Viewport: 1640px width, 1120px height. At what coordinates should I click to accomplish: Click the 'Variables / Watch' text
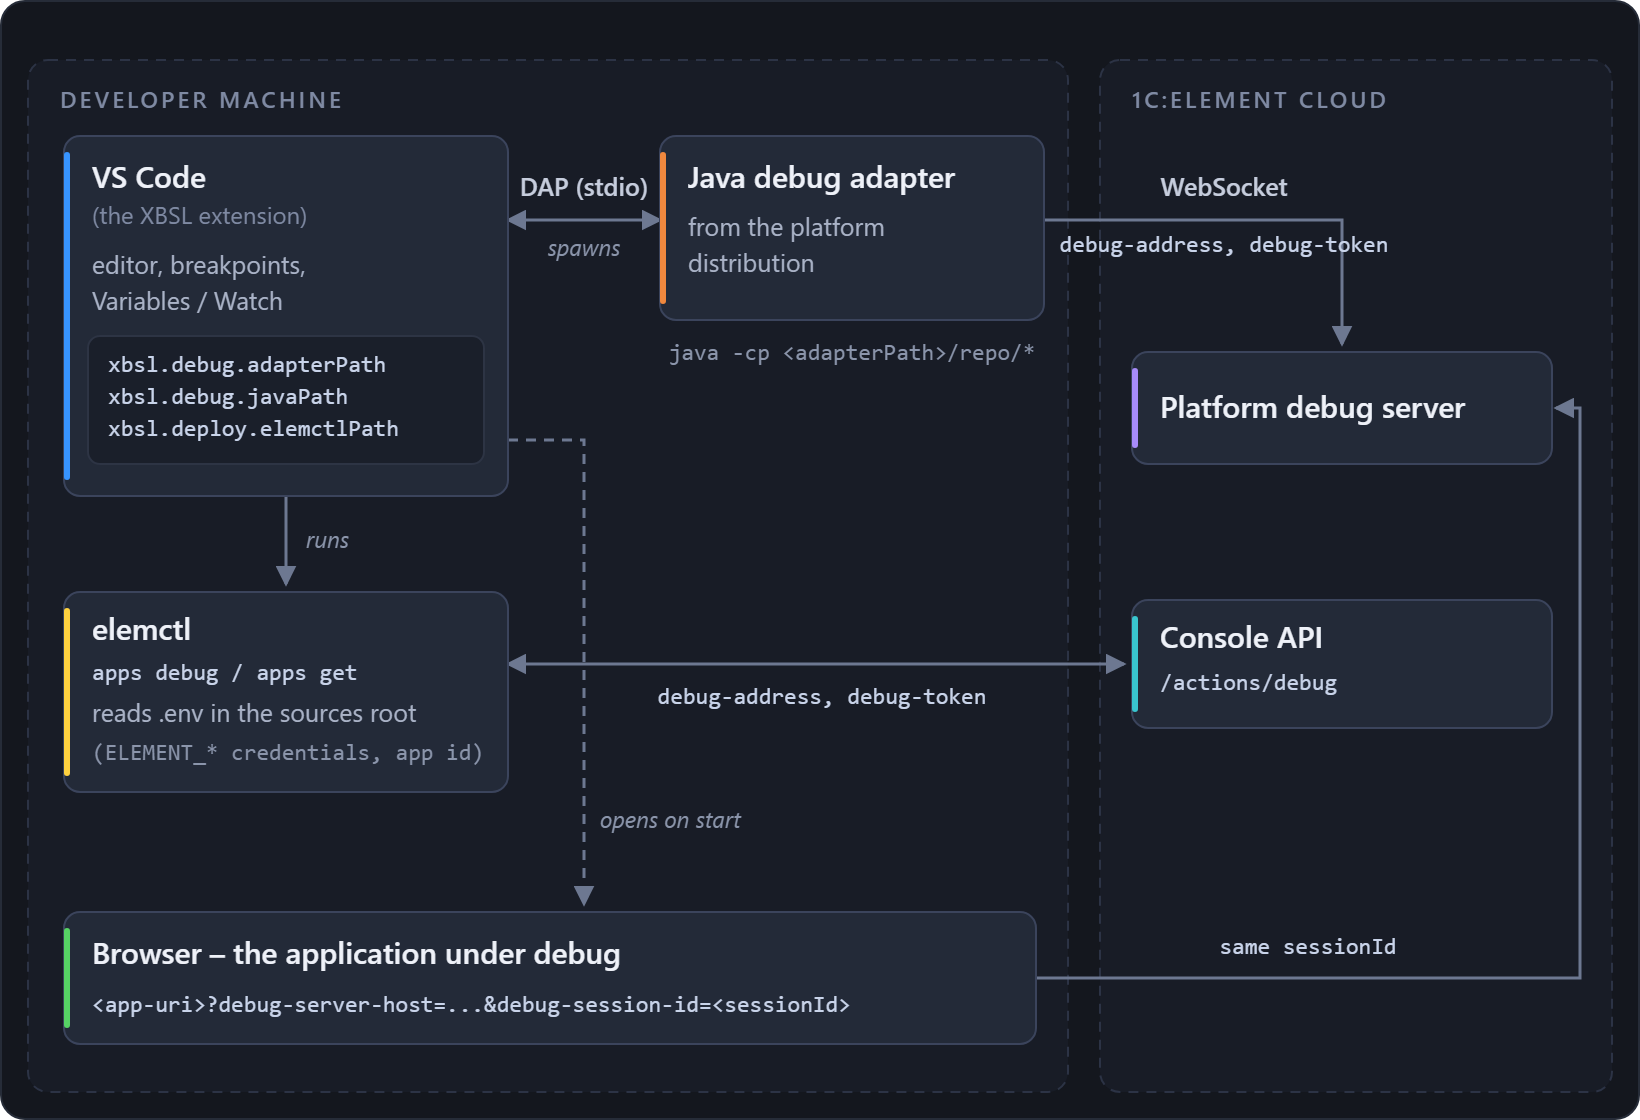(187, 301)
